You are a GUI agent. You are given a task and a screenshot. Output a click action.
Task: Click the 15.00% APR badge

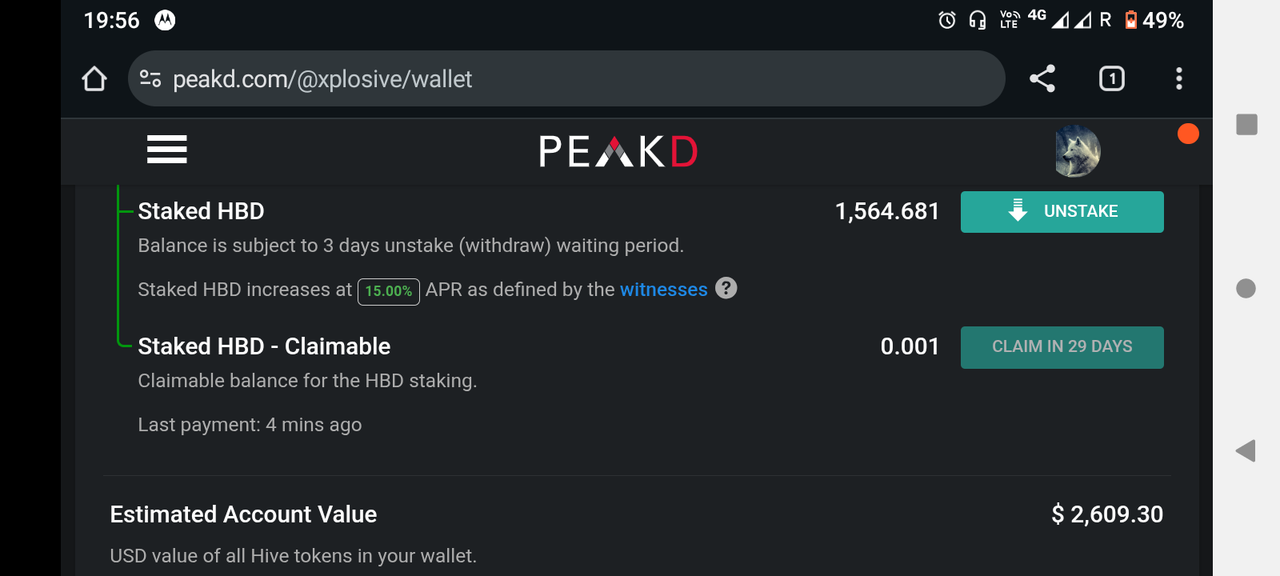[389, 291]
